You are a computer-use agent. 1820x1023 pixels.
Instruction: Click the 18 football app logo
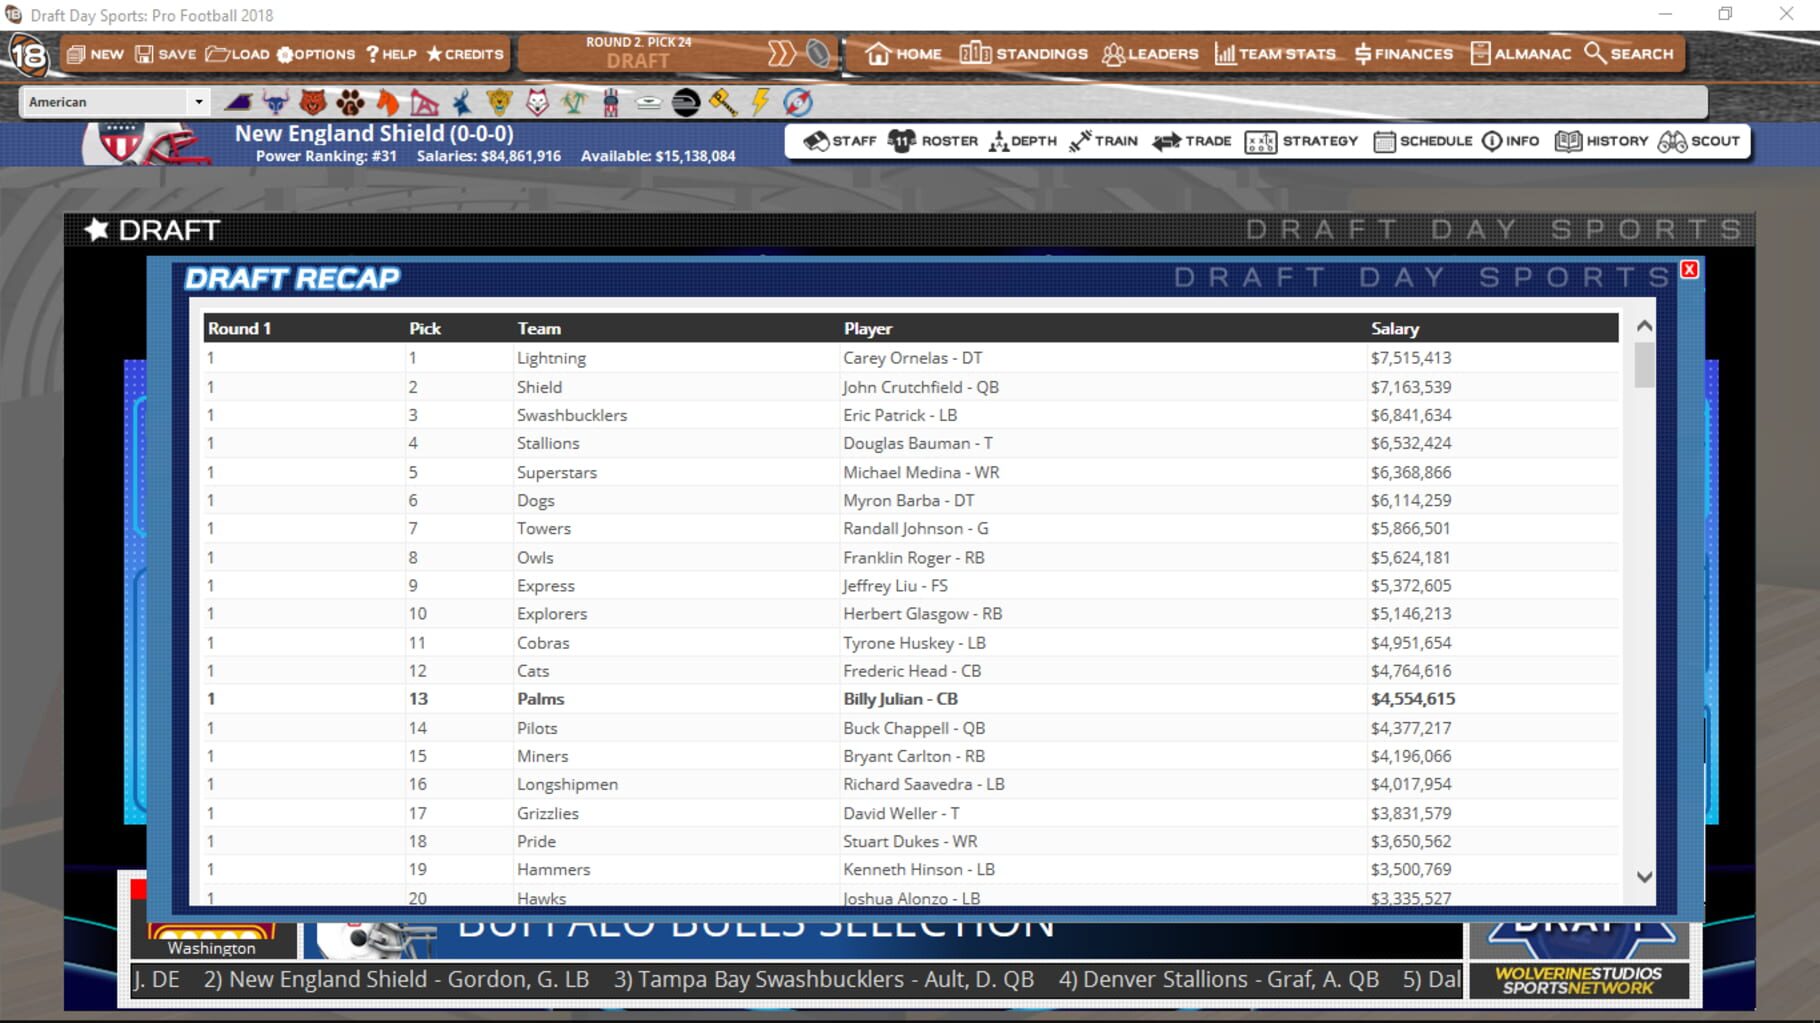[28, 56]
